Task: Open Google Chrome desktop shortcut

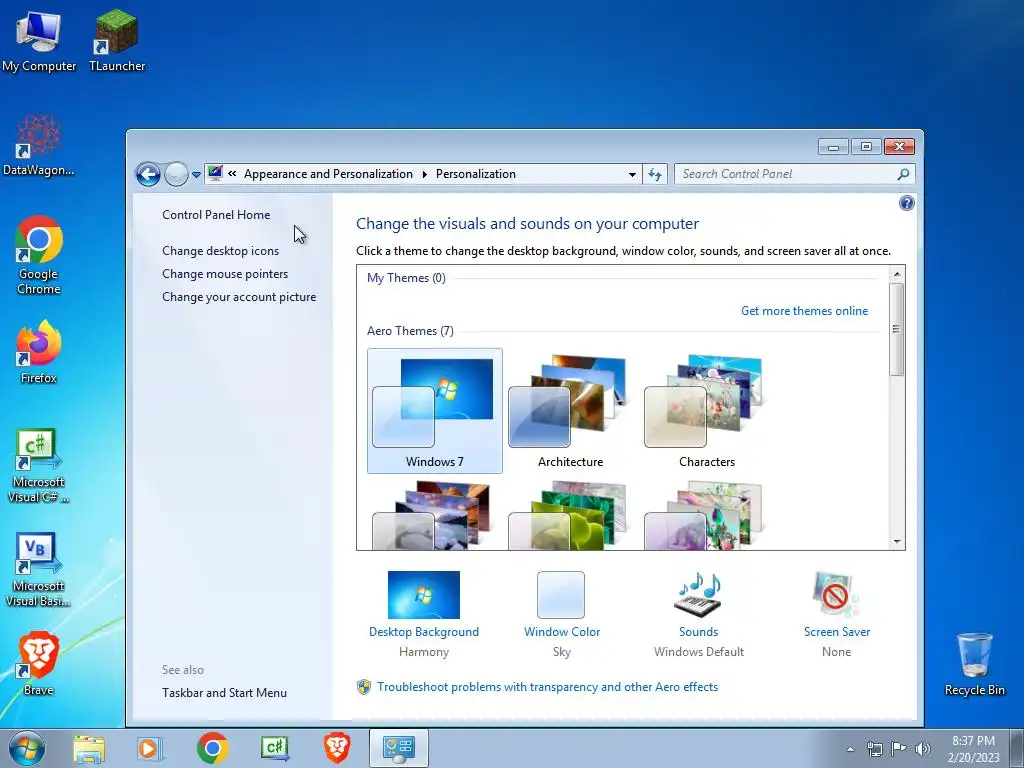Action: tap(39, 255)
